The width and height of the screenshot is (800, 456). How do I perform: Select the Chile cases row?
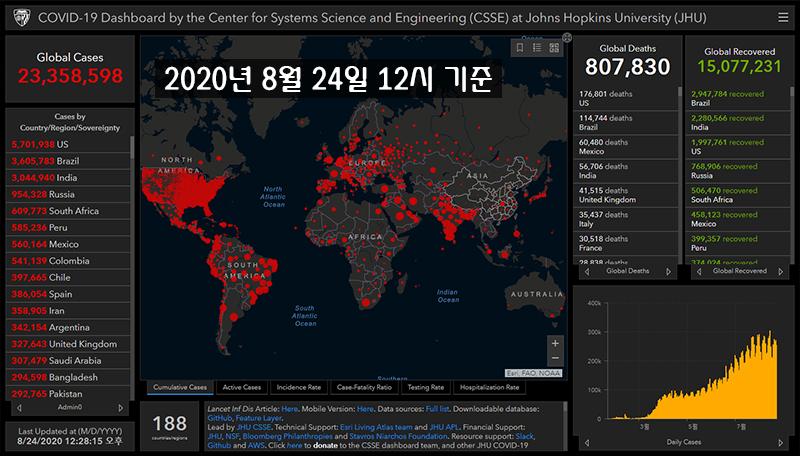point(68,278)
